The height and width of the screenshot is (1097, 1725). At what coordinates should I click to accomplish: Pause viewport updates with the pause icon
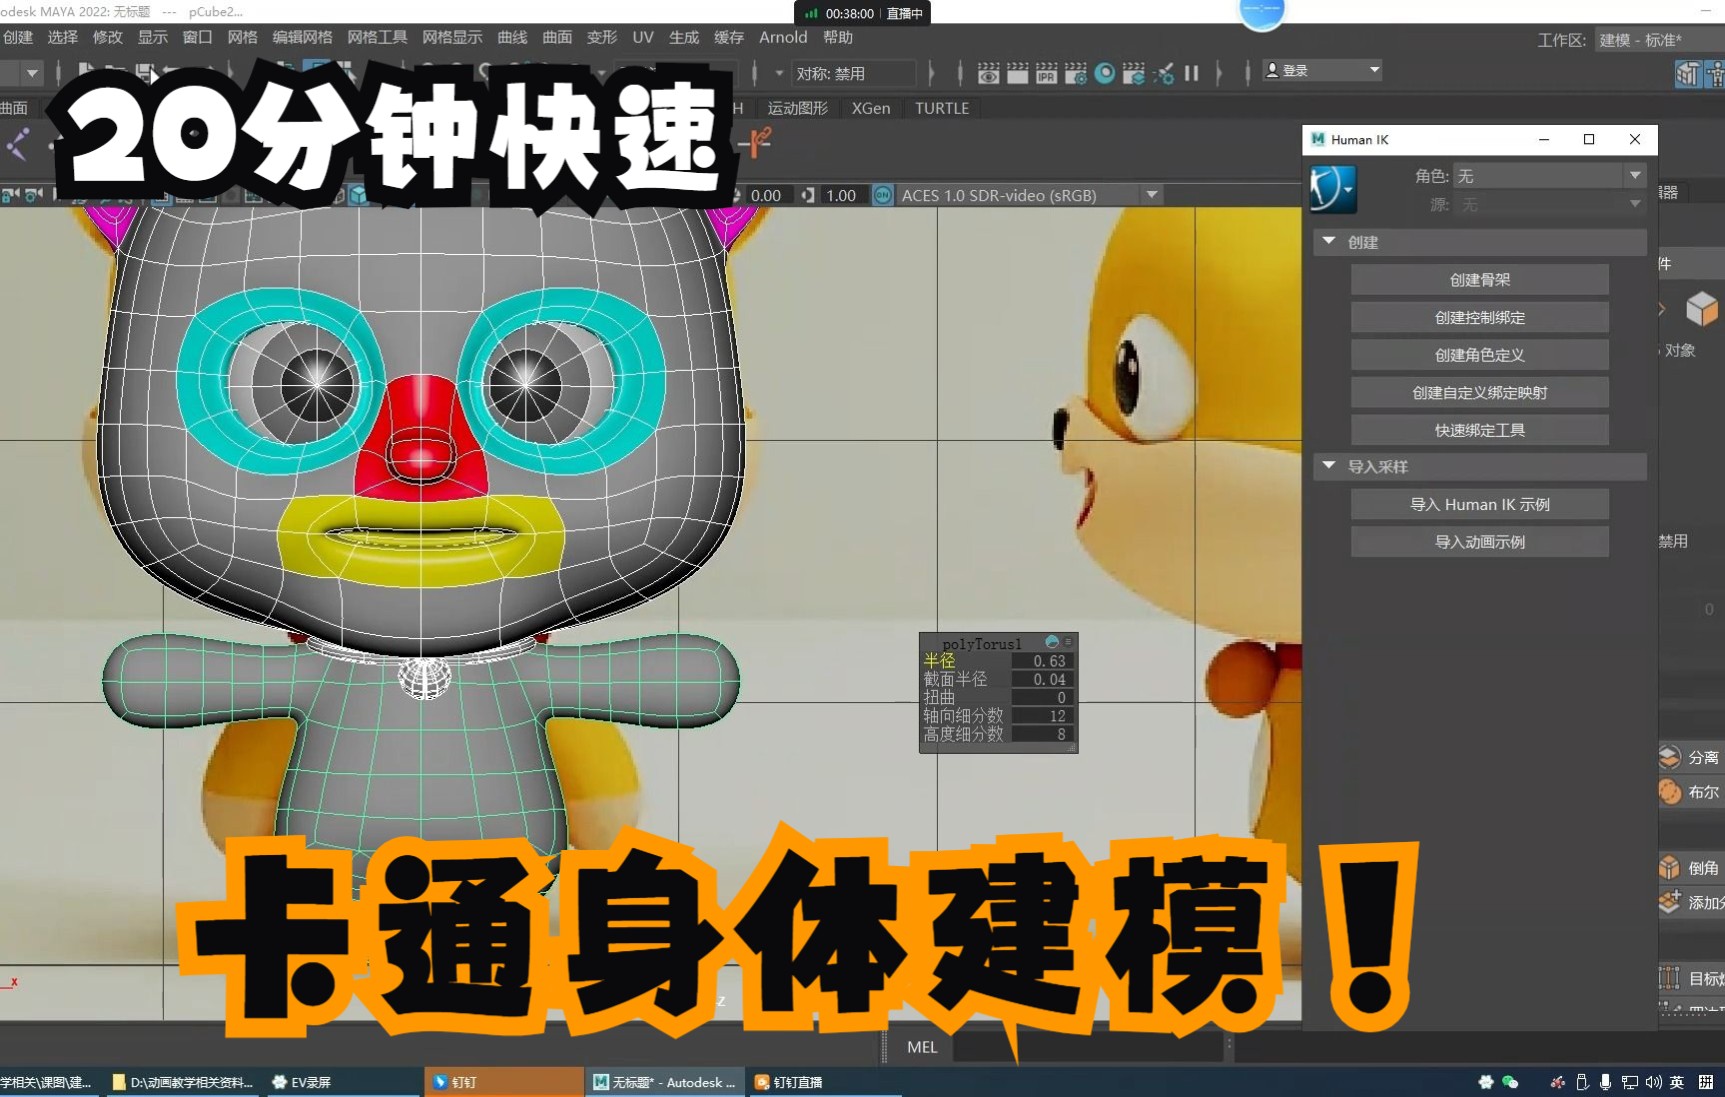point(1190,73)
